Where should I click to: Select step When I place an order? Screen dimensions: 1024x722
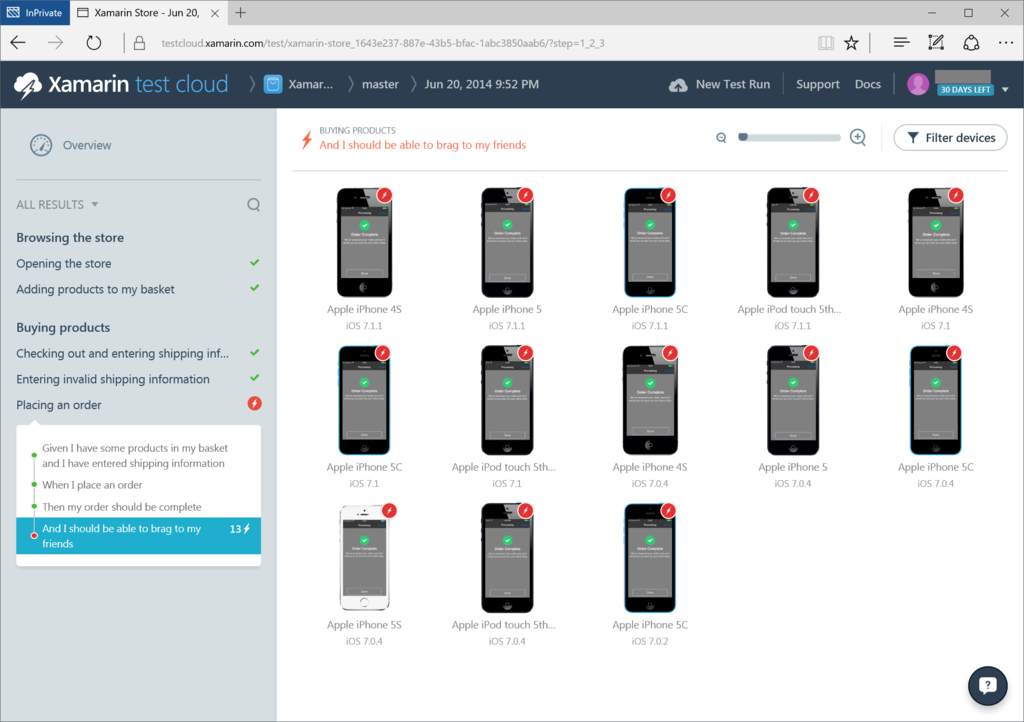[x=92, y=485]
